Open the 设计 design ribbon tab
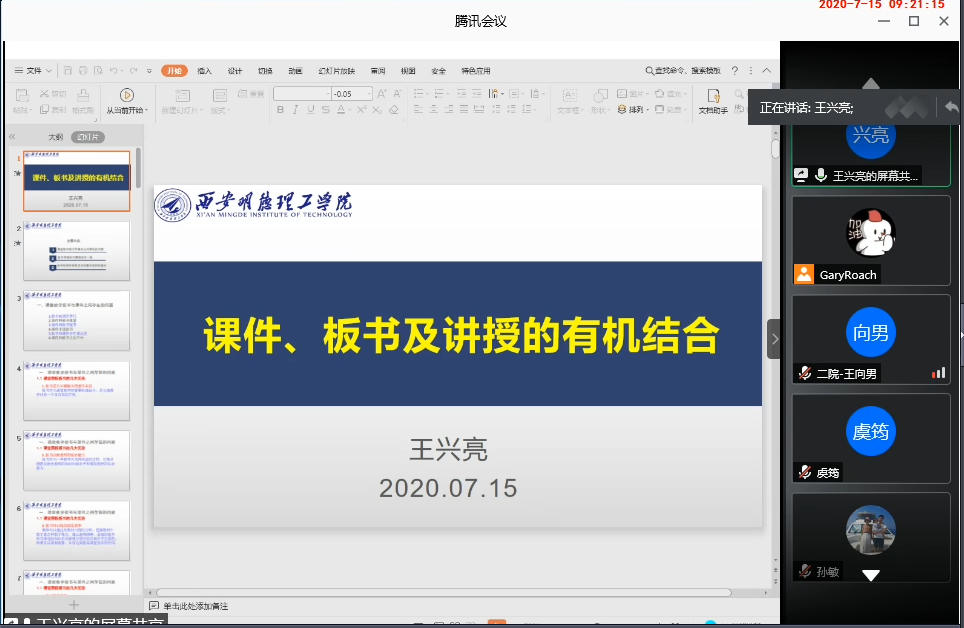 pos(235,71)
